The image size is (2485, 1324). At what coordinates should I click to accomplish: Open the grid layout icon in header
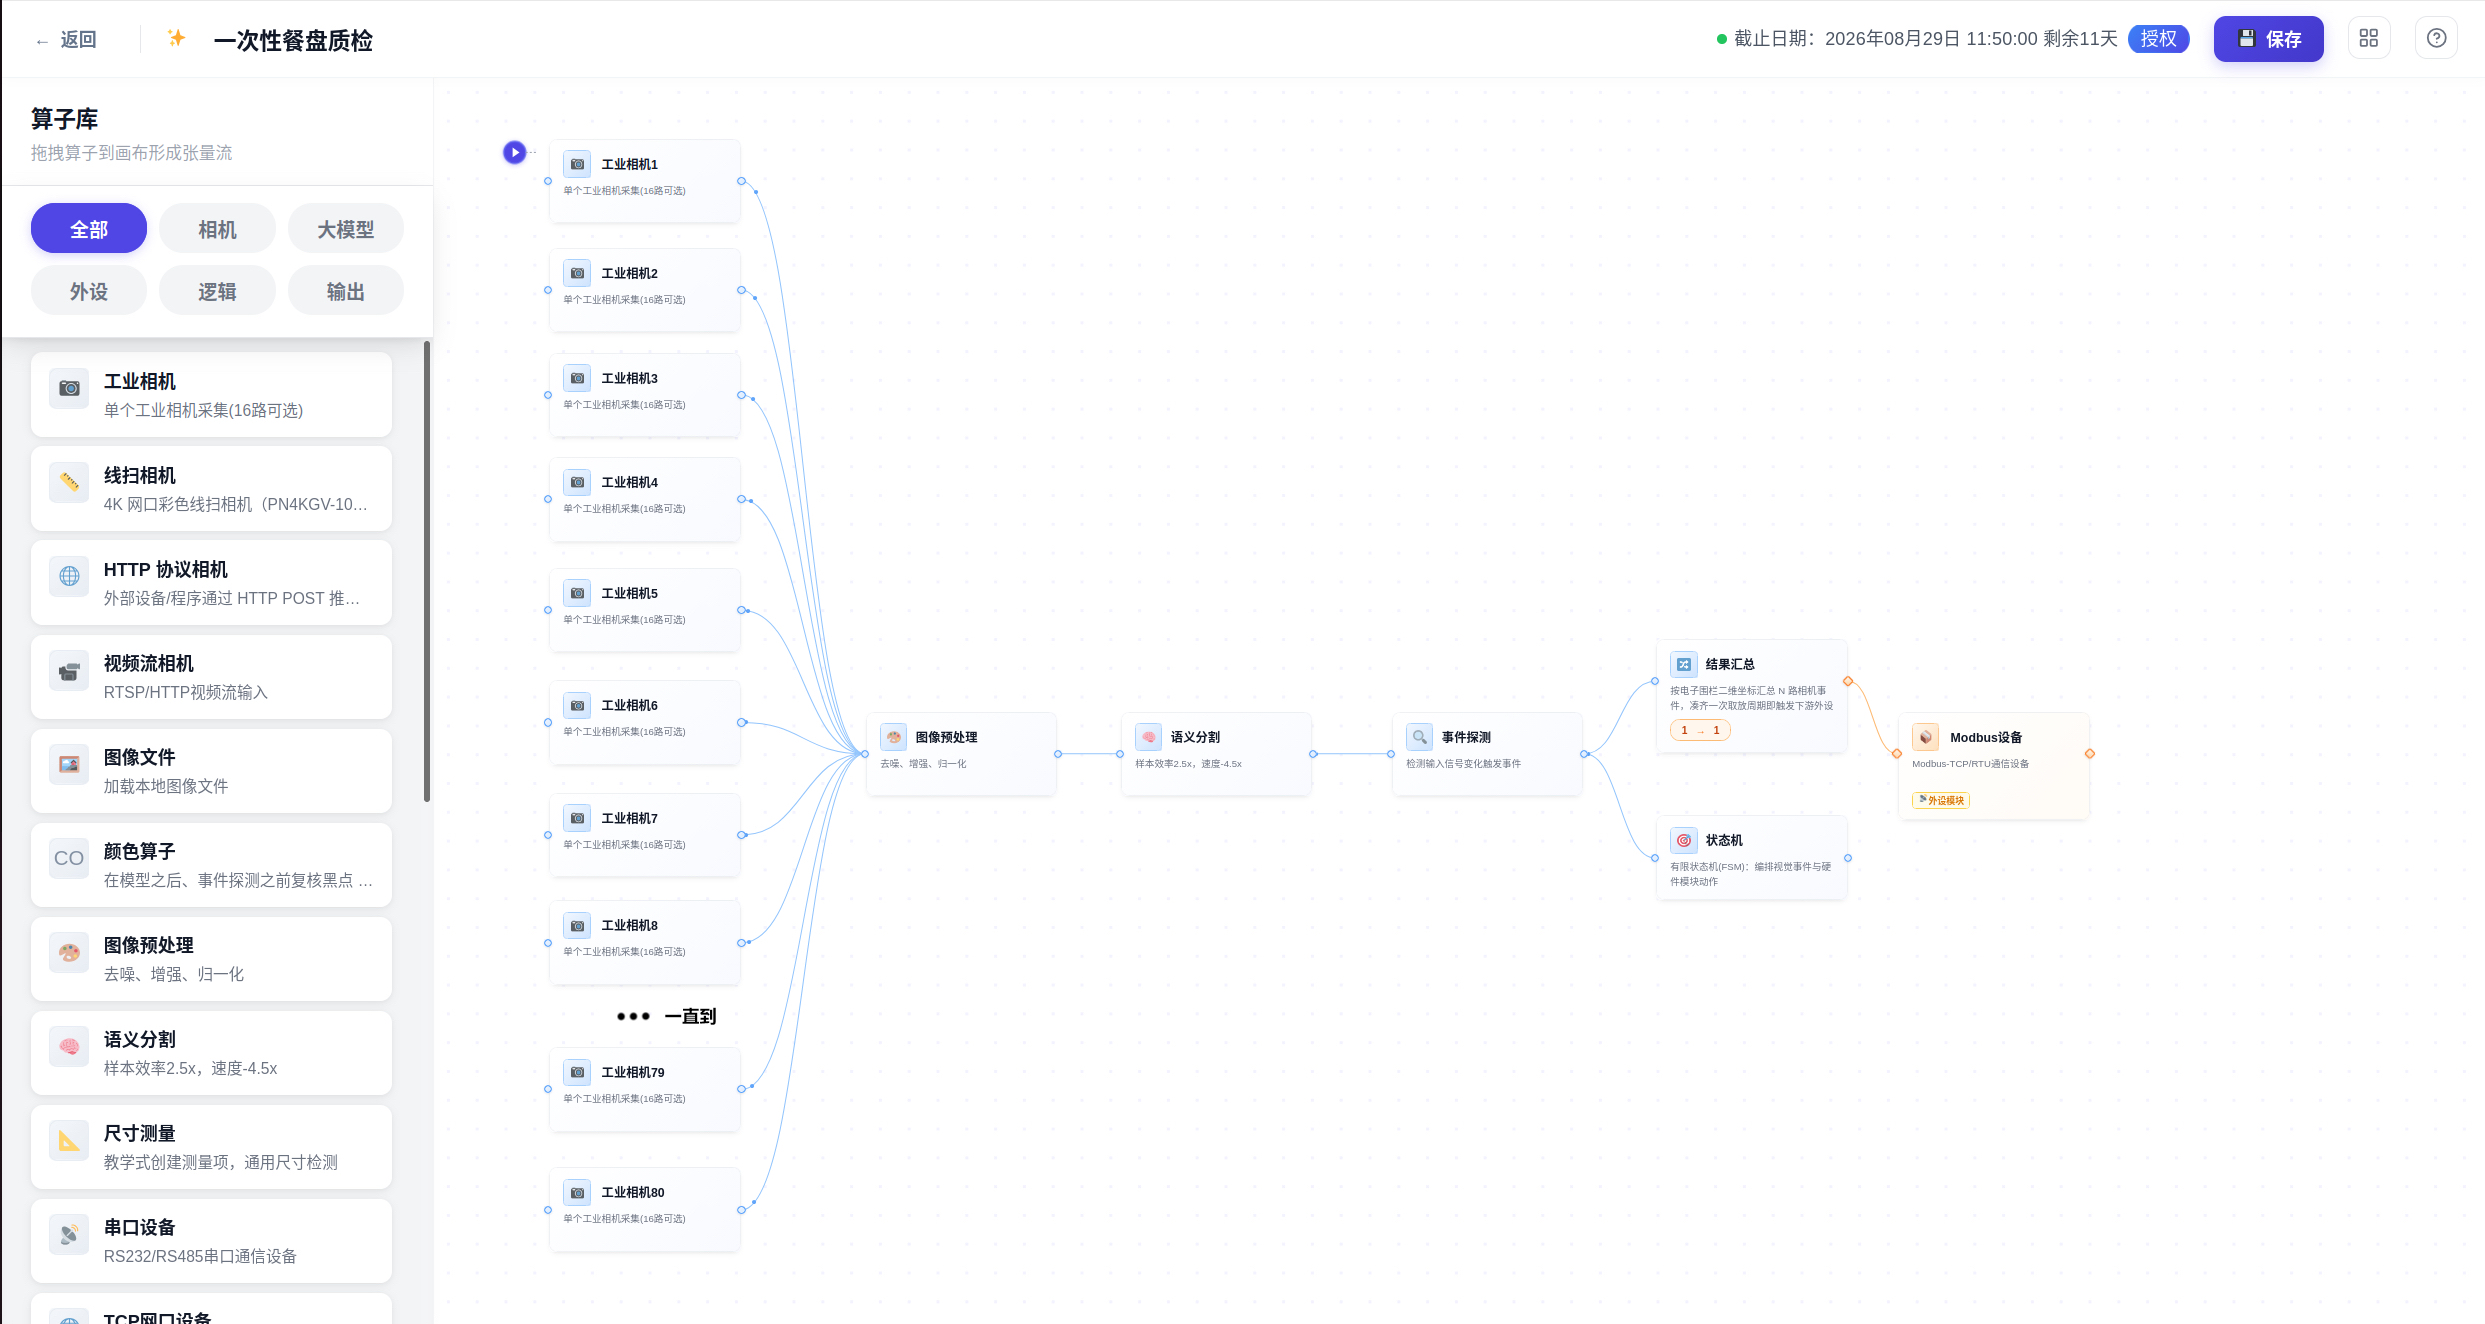pos(2368,38)
